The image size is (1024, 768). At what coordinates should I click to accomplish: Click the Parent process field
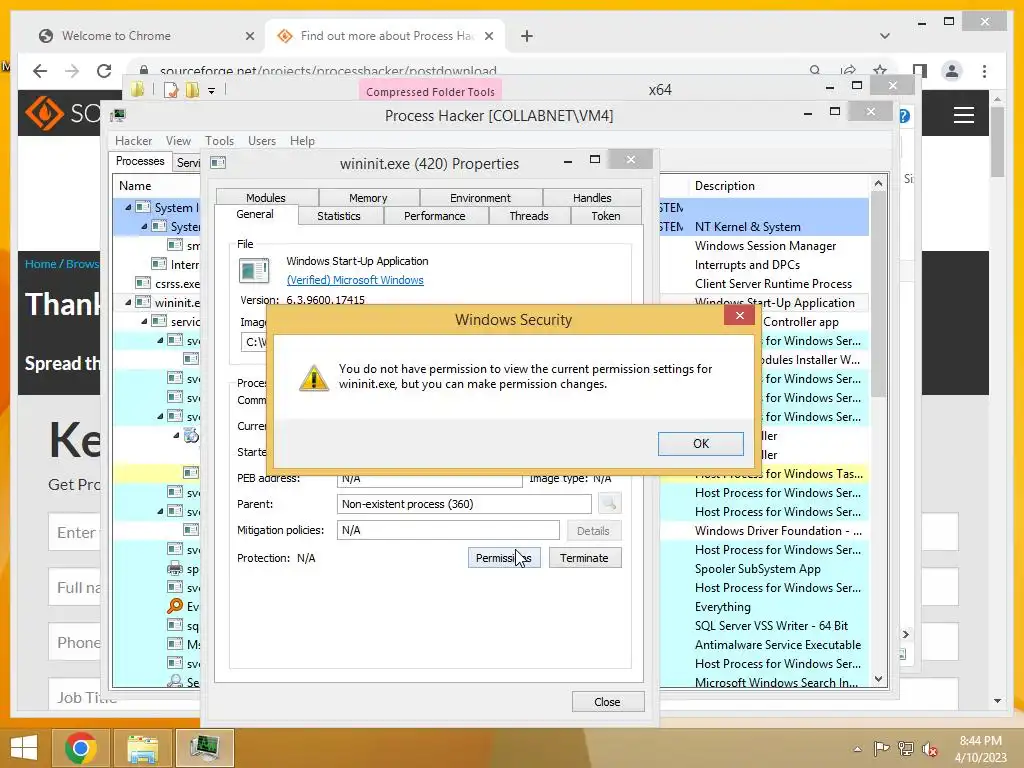pos(464,504)
